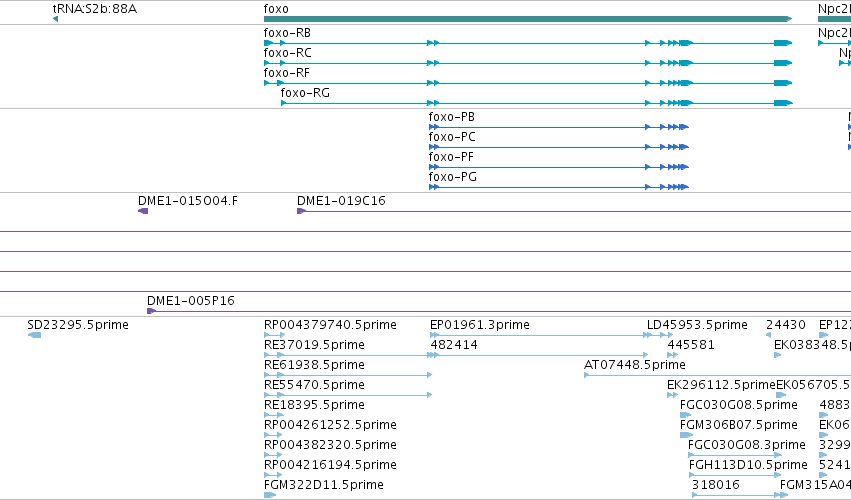
Task: Click the RP004379740.5prime EST label
Action: tap(330, 325)
